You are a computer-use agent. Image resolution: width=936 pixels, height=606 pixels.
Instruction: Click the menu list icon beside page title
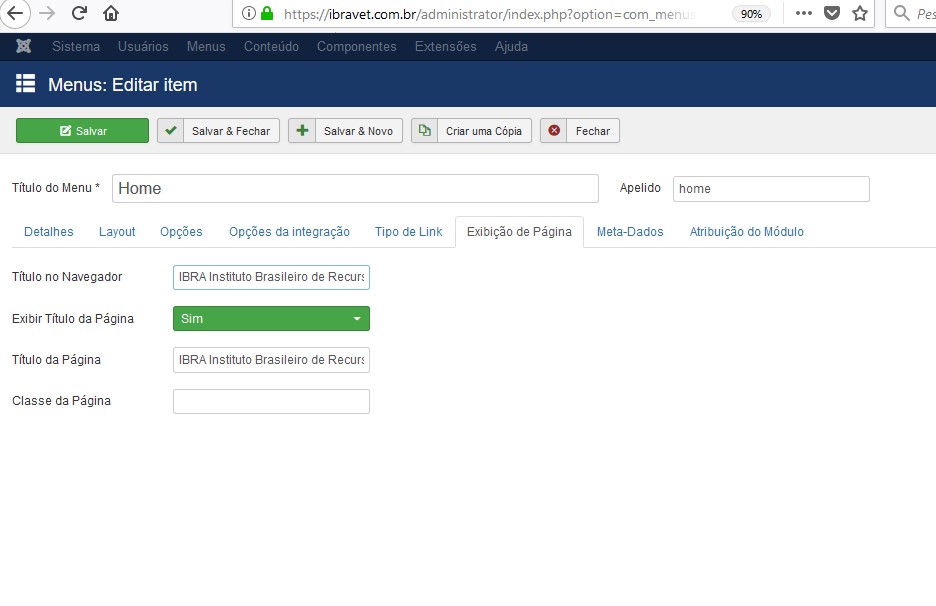coord(25,84)
